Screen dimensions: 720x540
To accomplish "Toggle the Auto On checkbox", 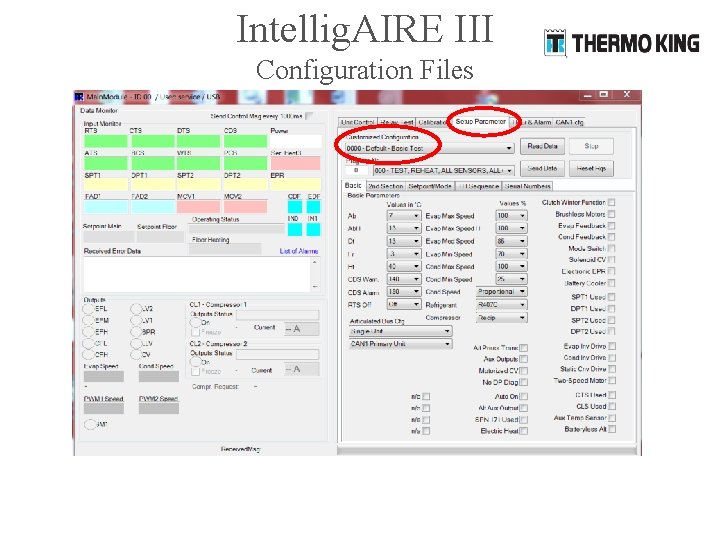I will click(x=524, y=396).
